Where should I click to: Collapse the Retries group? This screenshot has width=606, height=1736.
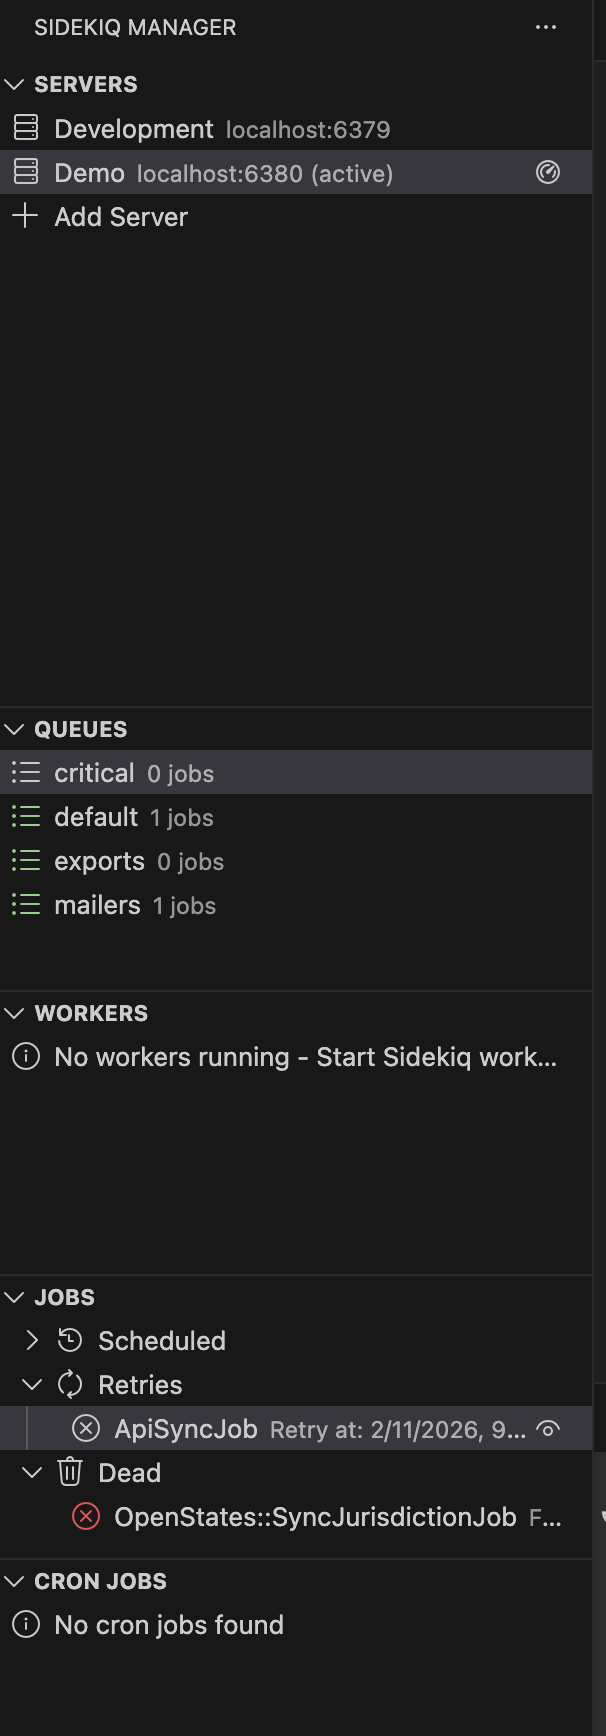coord(31,1384)
